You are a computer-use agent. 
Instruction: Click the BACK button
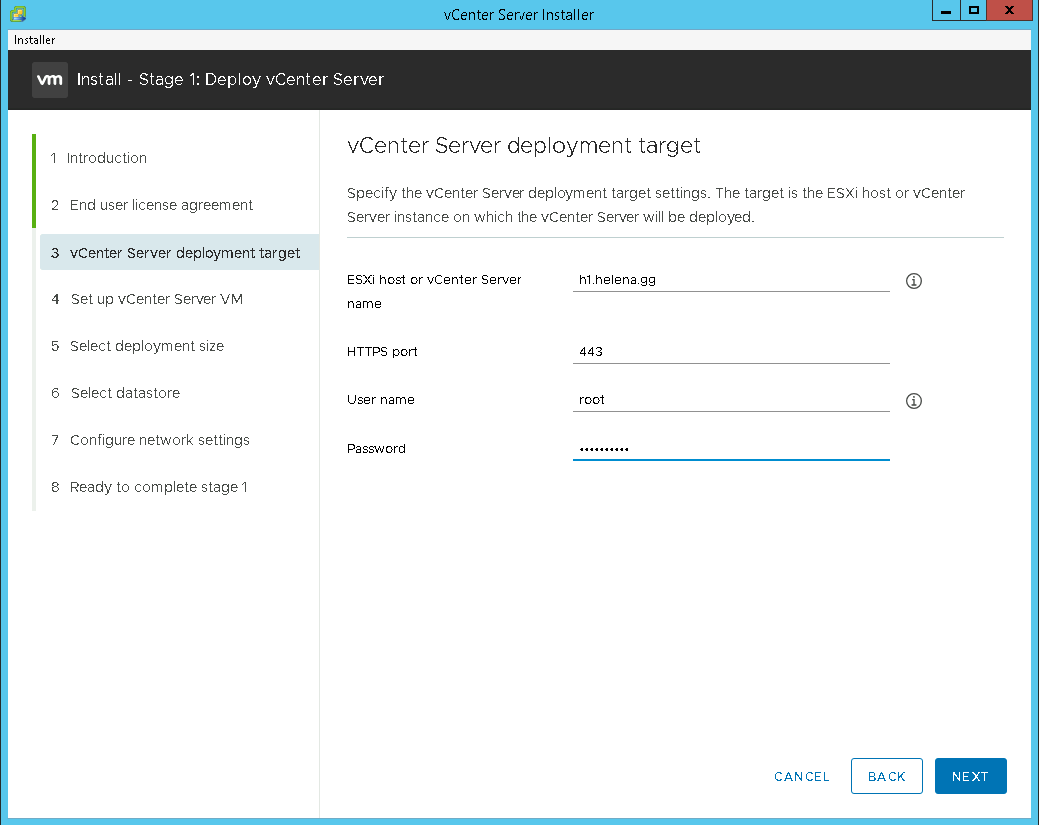click(x=886, y=776)
